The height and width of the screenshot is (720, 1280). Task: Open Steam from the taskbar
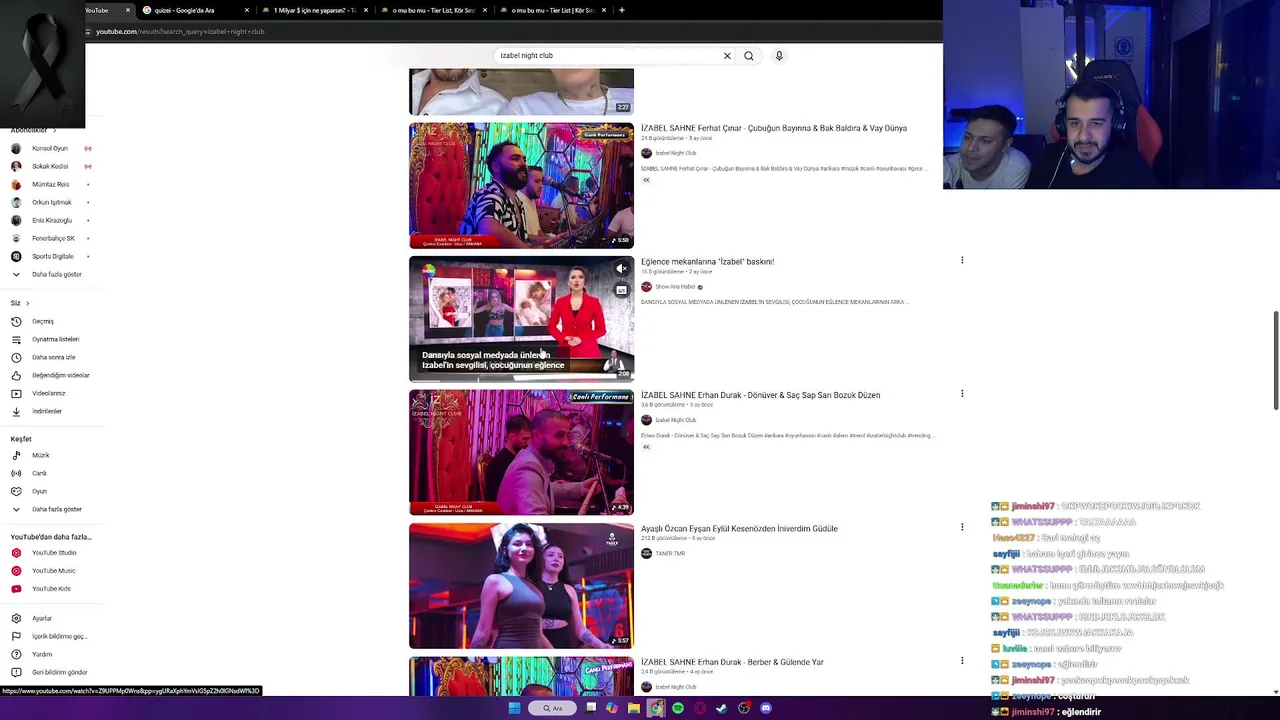pyautogui.click(x=722, y=708)
